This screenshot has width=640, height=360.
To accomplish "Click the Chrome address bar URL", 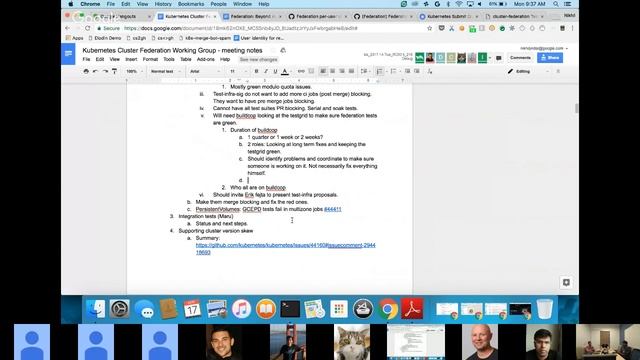I will (x=241, y=28).
